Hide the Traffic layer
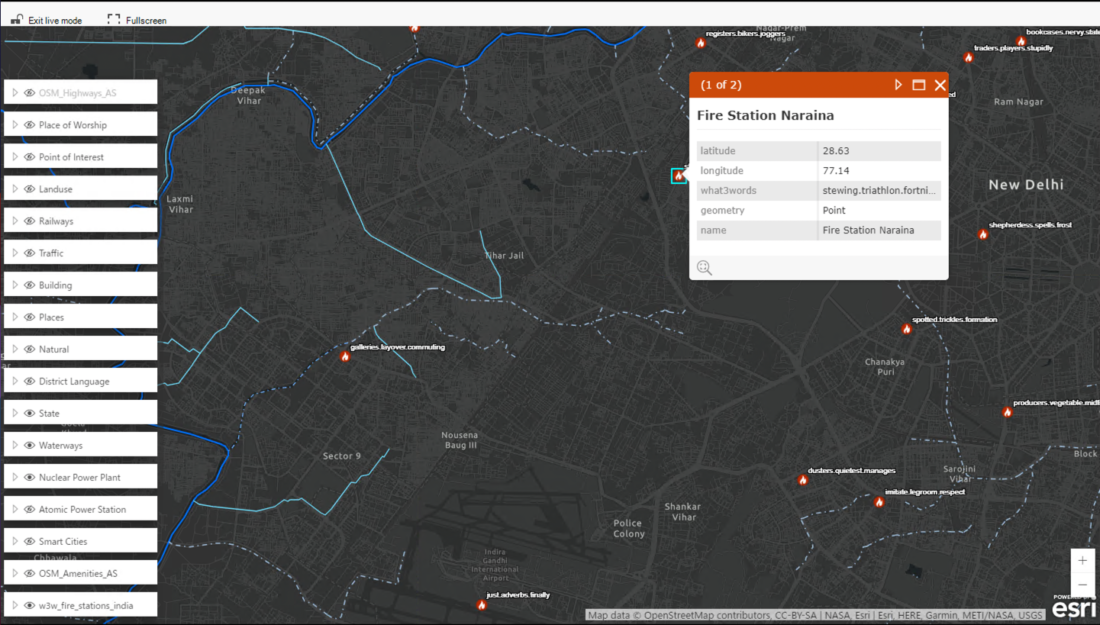This screenshot has width=1100, height=625. click(x=29, y=253)
